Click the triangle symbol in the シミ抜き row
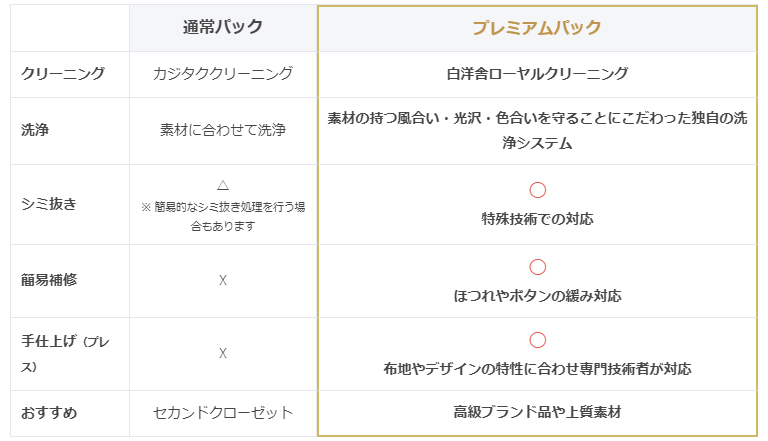The width and height of the screenshot is (768, 441). click(223, 186)
